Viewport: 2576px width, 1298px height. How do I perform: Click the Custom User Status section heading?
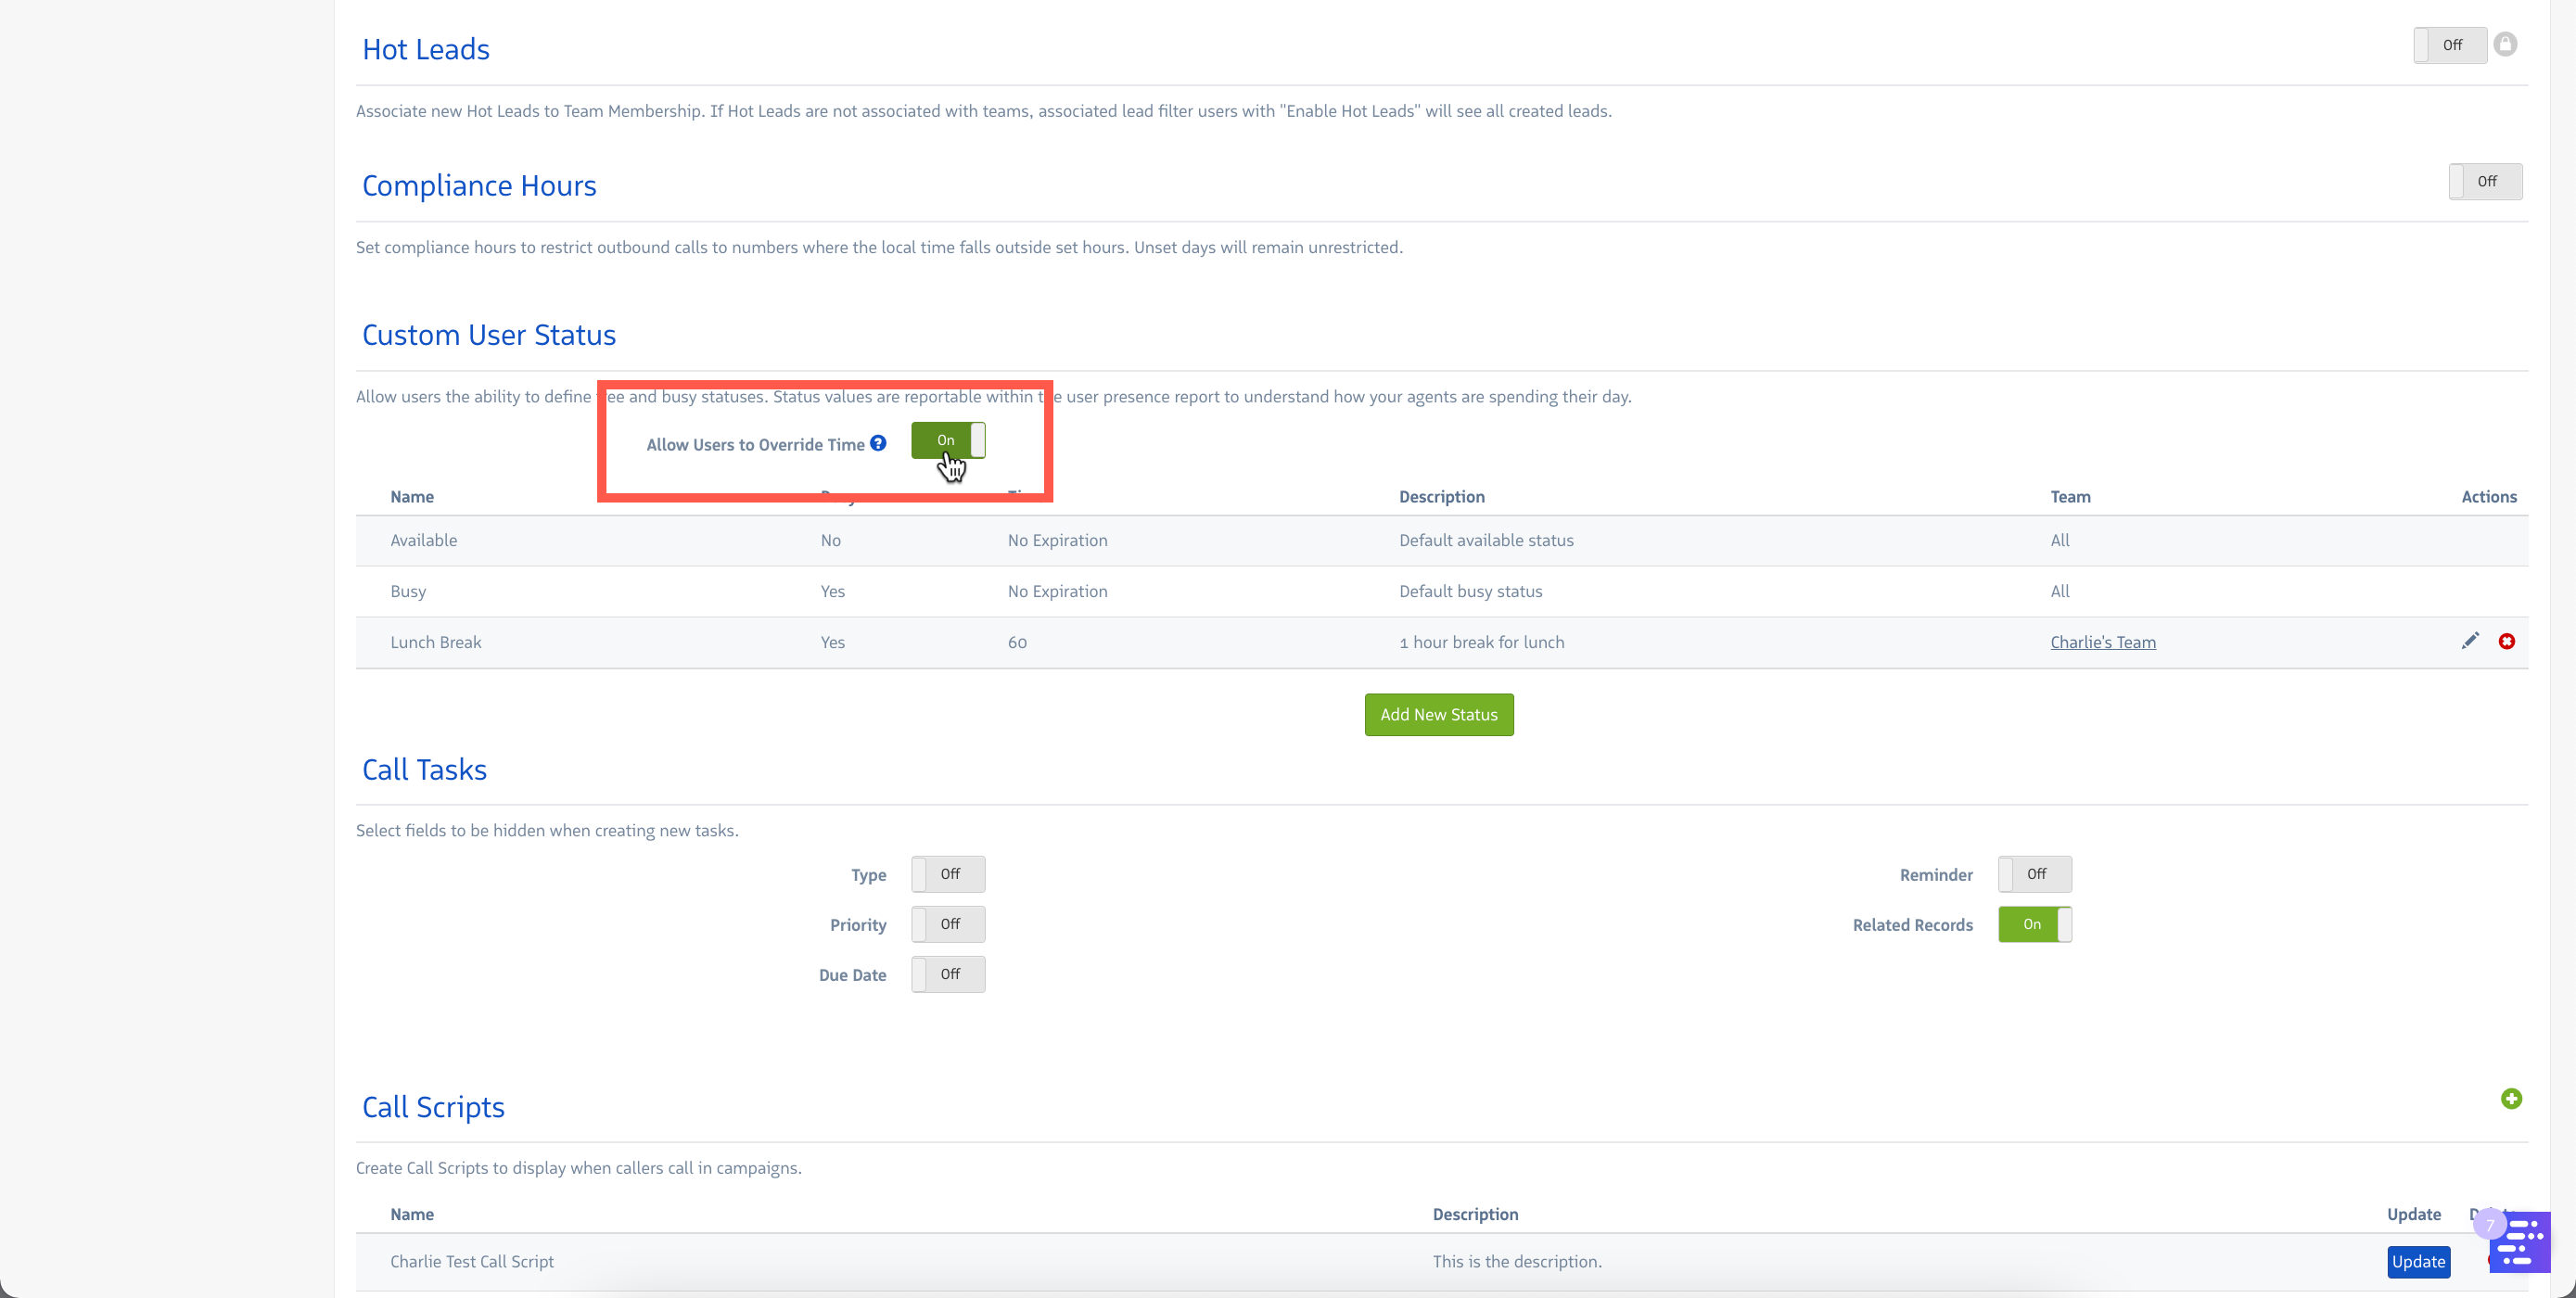pos(488,335)
